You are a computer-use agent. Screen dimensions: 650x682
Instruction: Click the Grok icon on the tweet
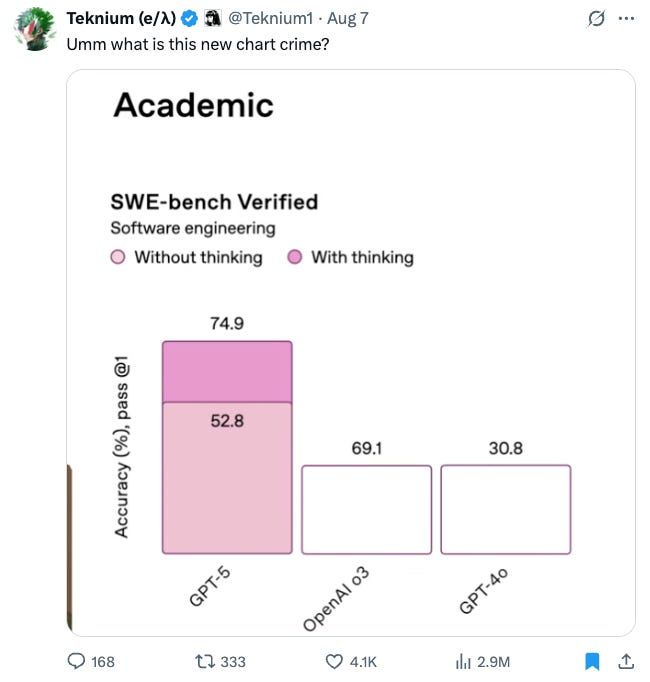596,18
